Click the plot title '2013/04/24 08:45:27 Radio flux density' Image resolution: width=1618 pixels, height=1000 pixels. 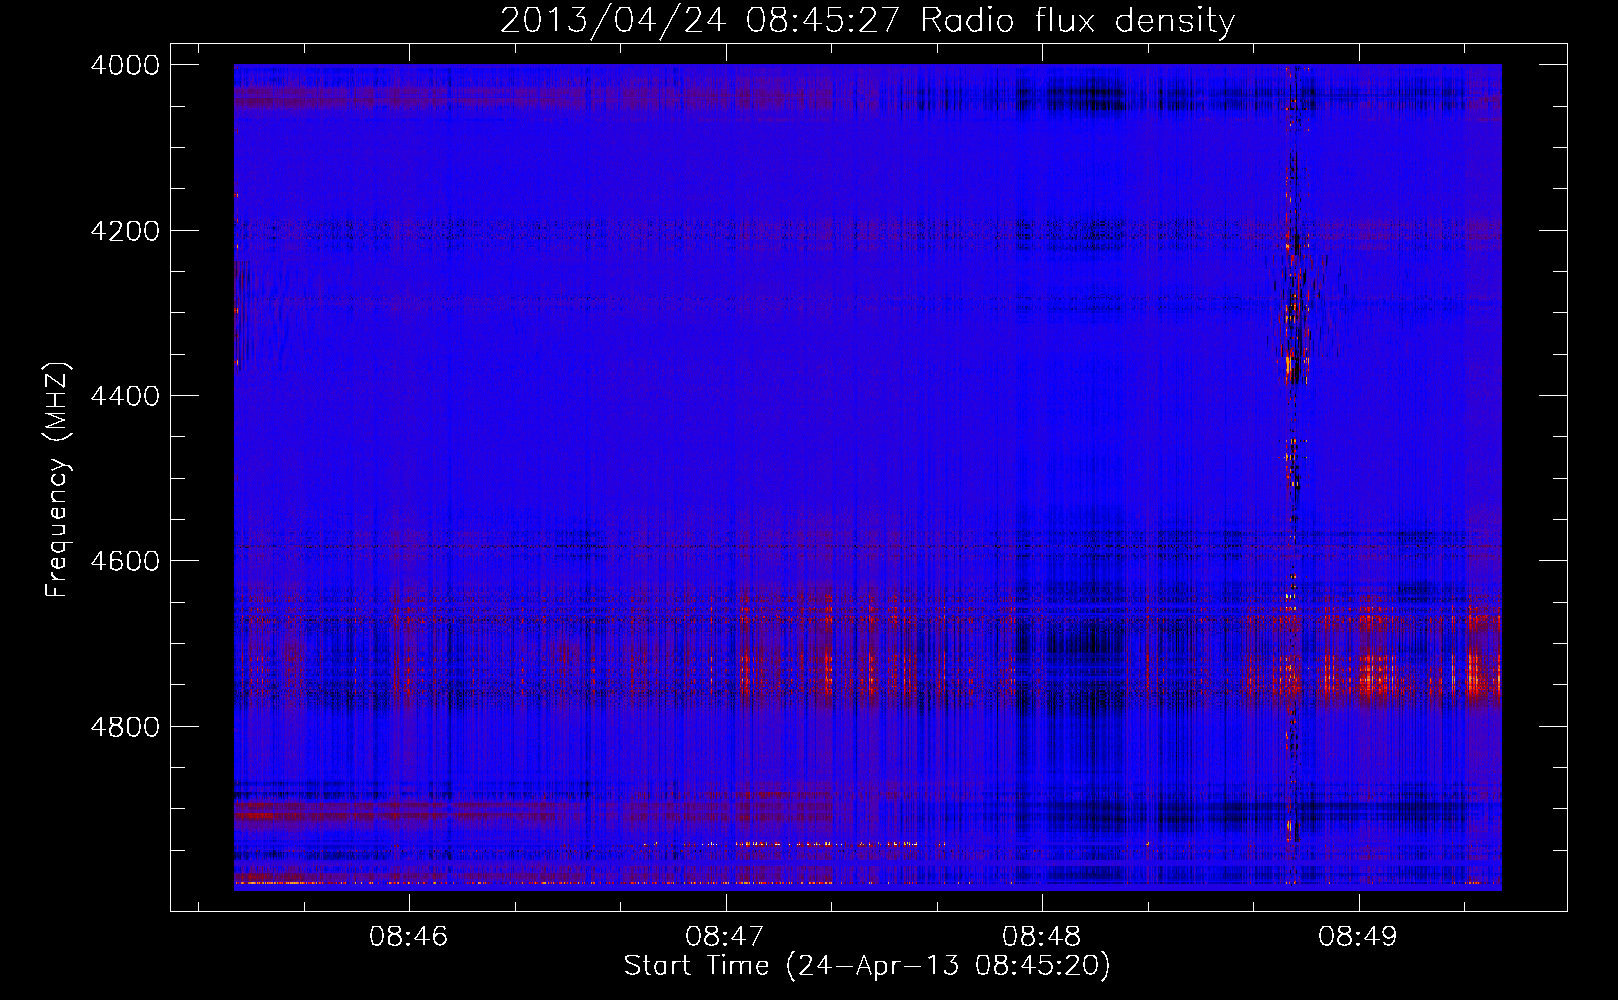pyautogui.click(x=867, y=20)
